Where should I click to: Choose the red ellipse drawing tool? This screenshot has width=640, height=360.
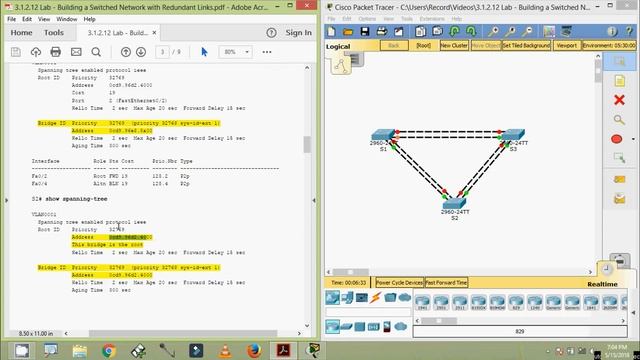[617, 139]
